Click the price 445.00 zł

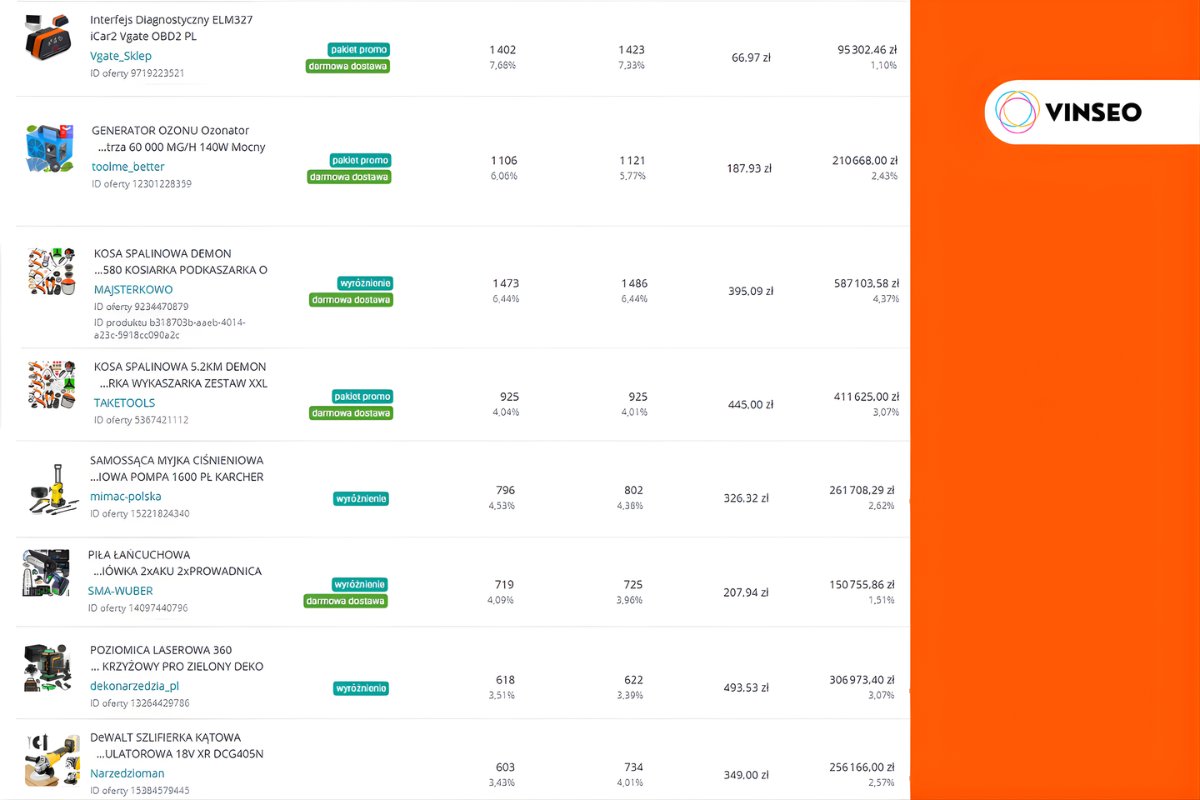[x=751, y=405]
